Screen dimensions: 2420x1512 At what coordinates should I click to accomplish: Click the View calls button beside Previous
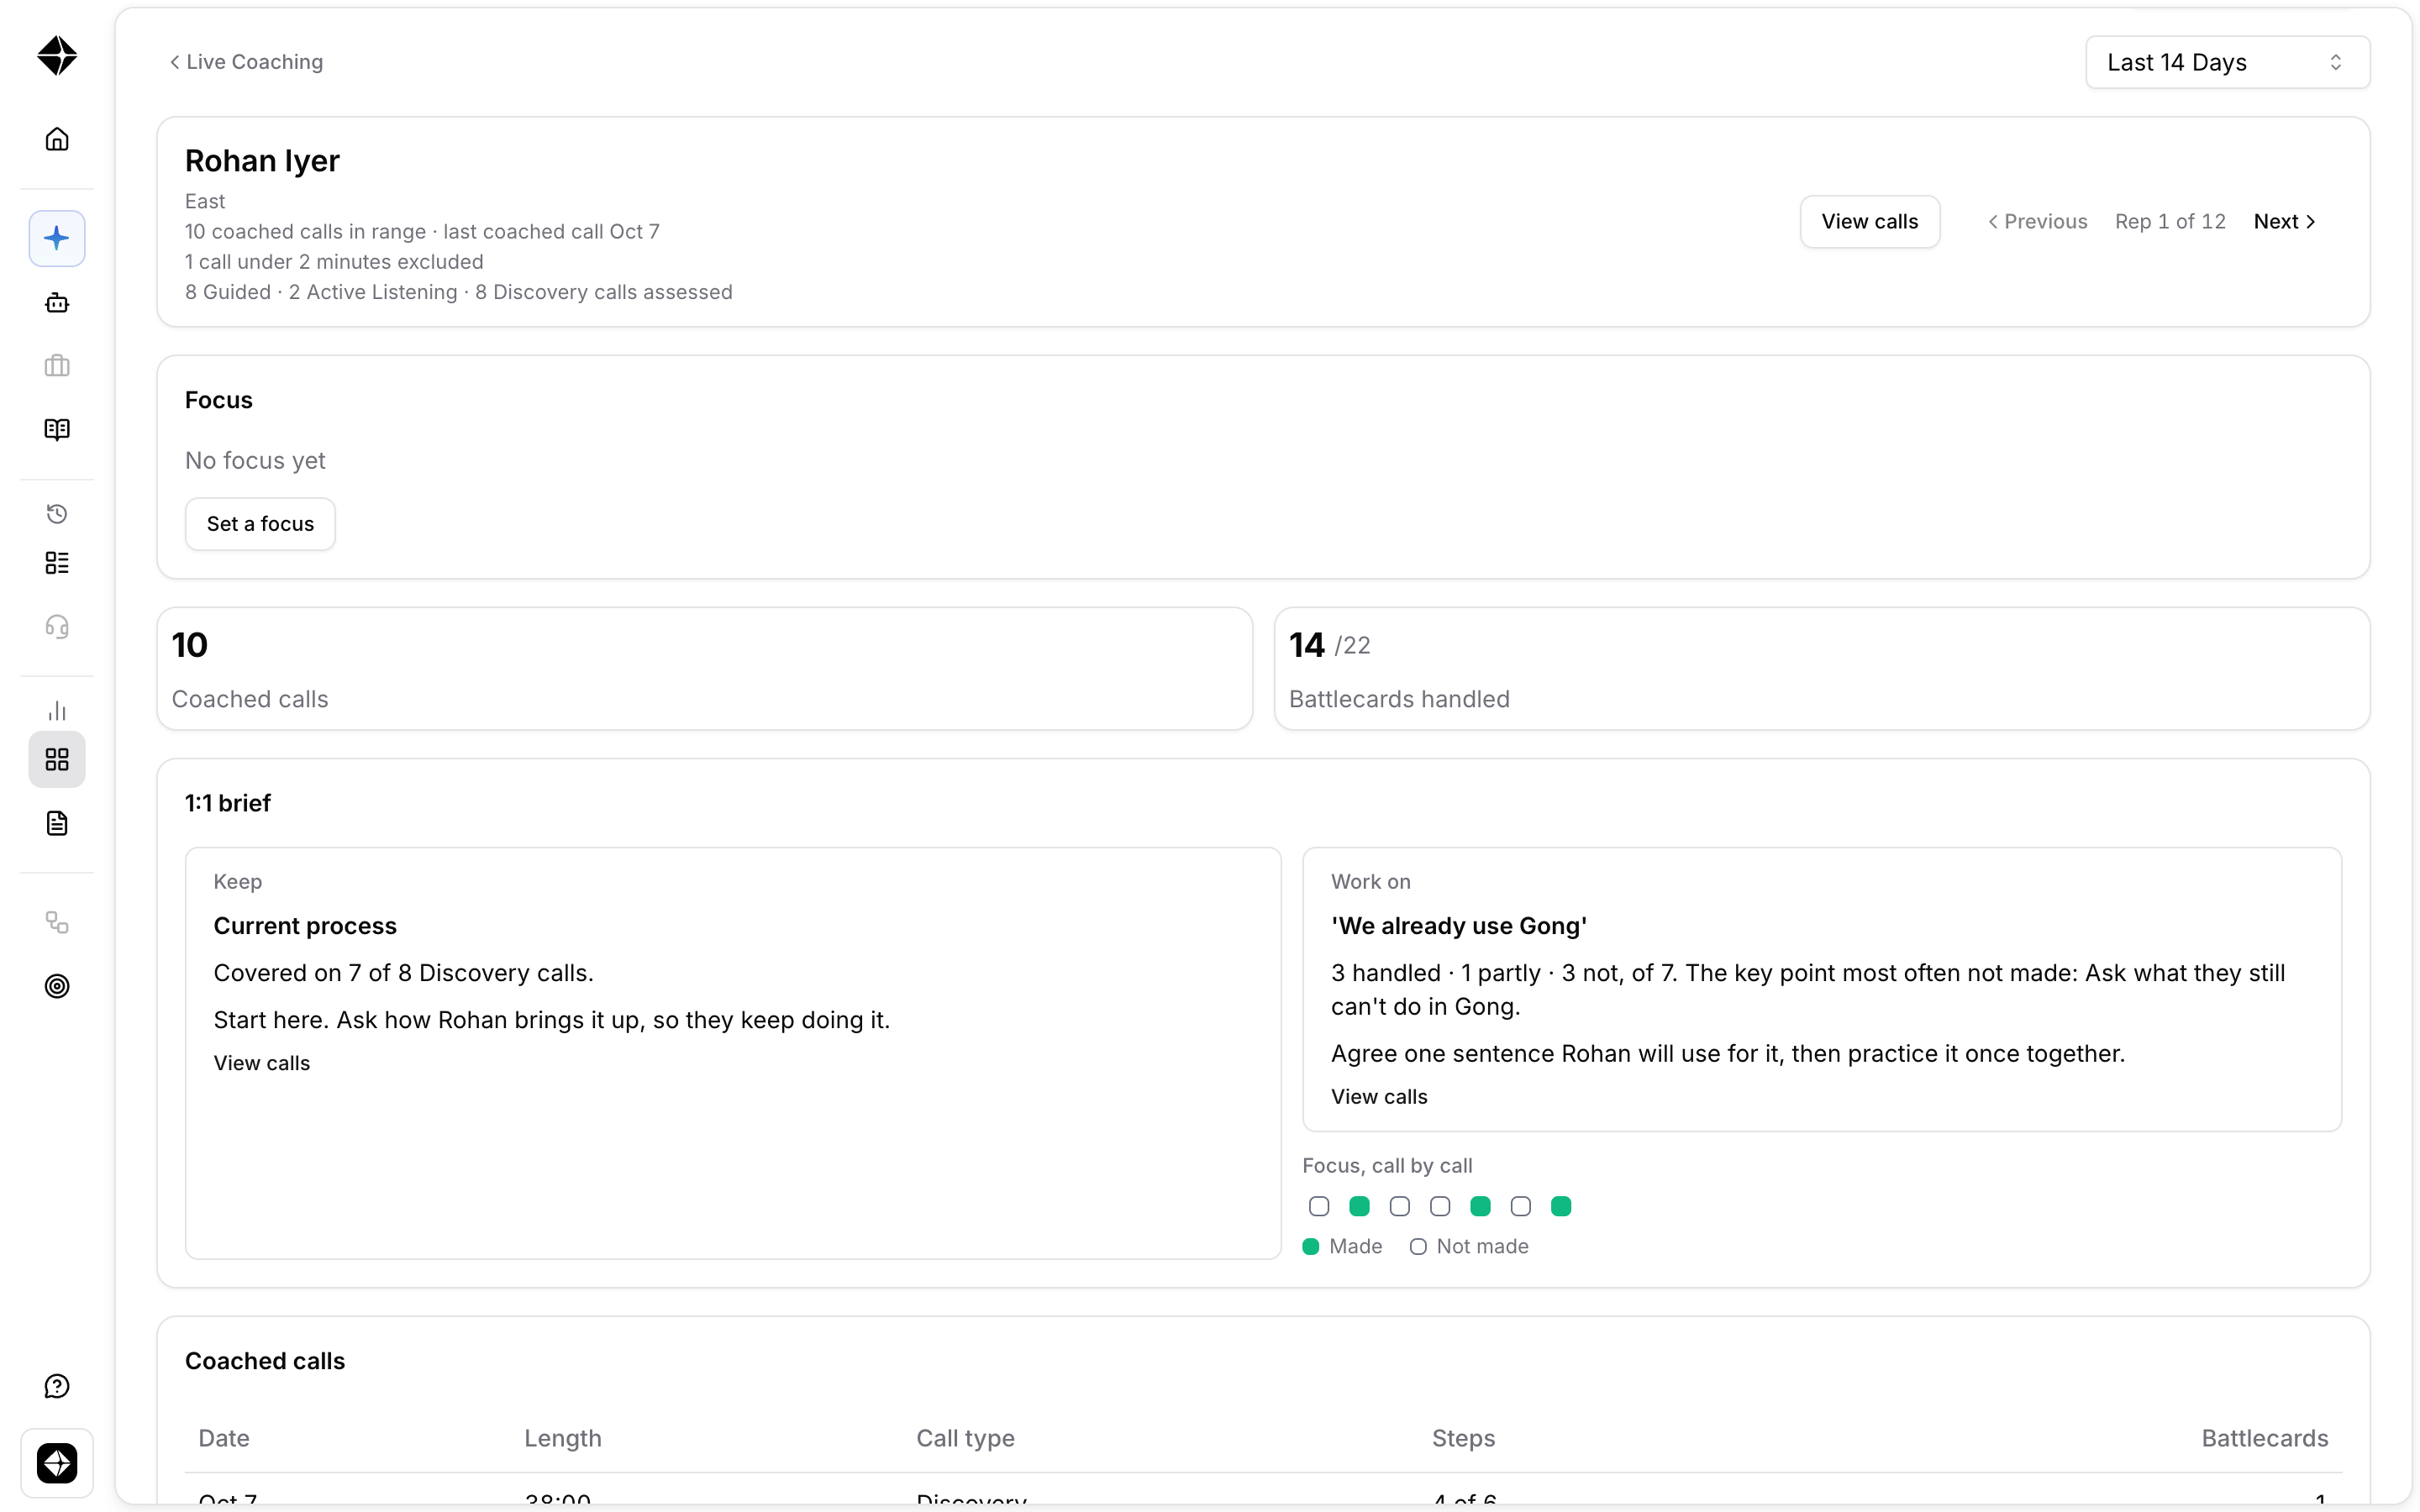(x=1869, y=222)
